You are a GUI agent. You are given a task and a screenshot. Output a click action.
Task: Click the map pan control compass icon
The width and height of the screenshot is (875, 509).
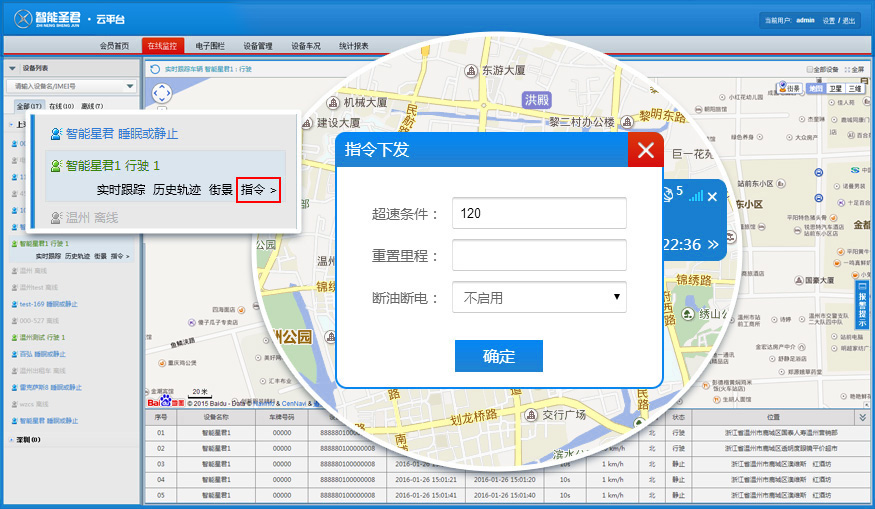162,92
